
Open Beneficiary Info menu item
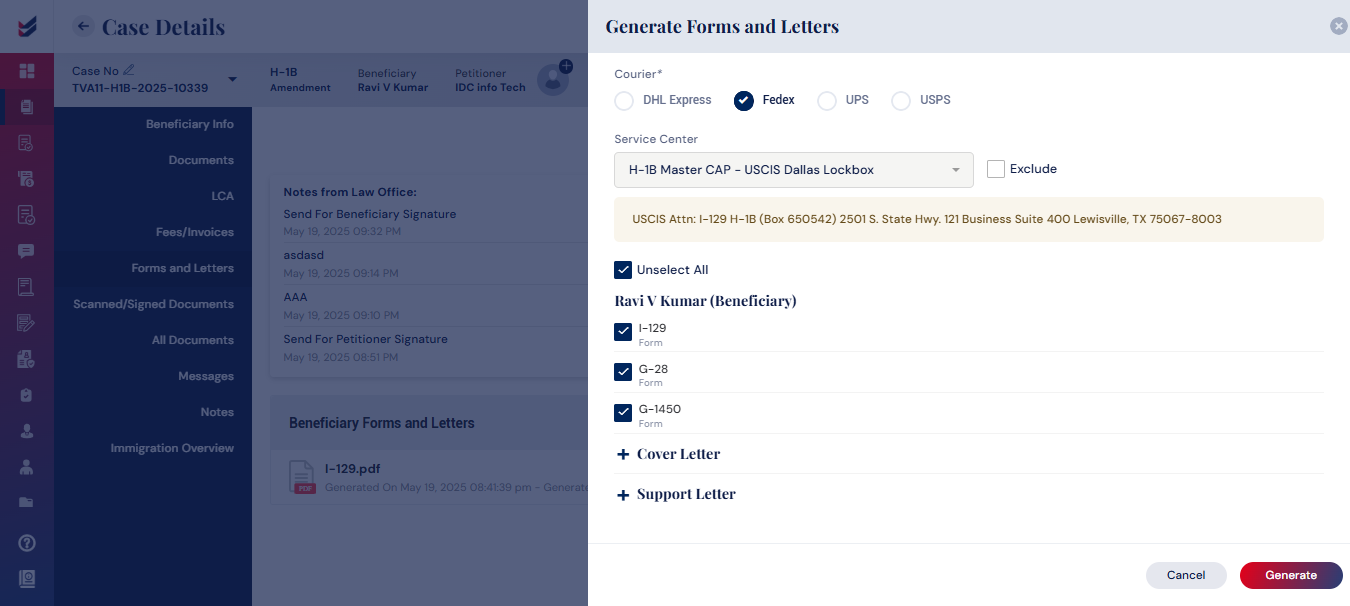click(190, 124)
